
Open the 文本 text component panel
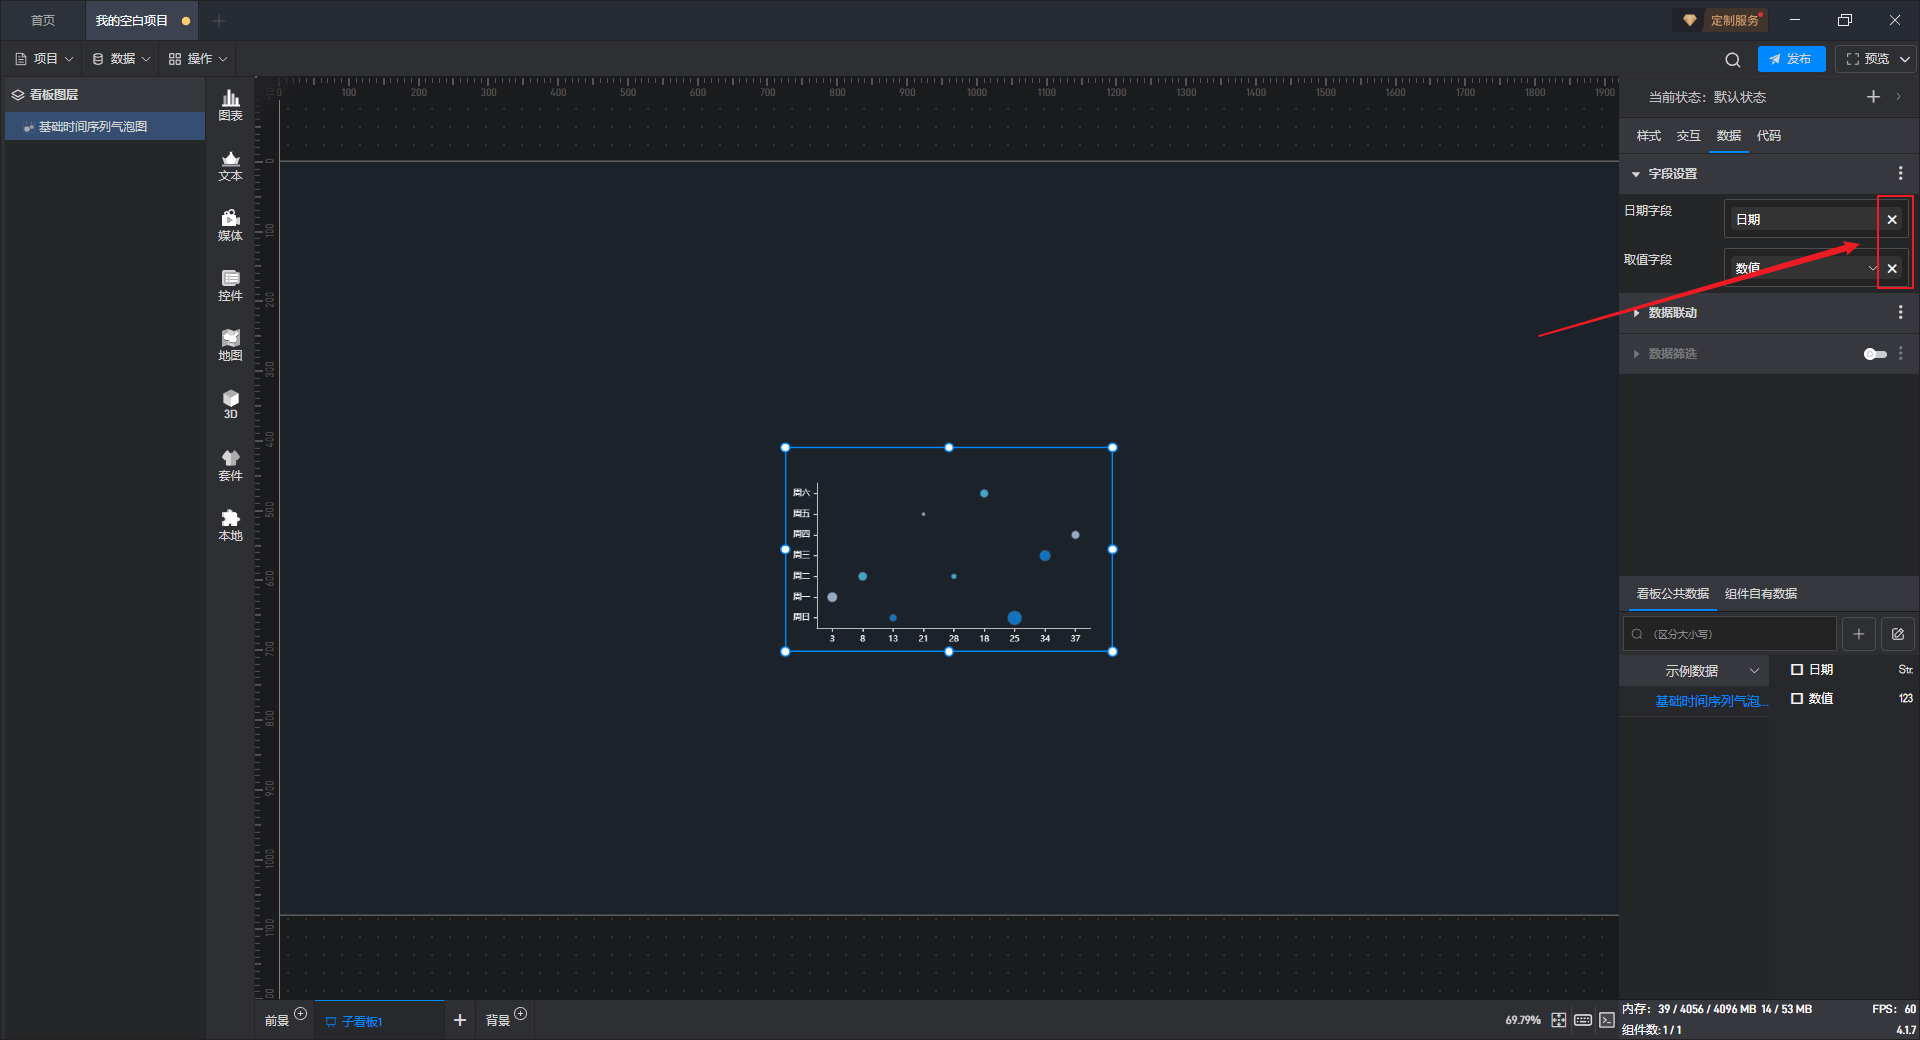[x=230, y=165]
